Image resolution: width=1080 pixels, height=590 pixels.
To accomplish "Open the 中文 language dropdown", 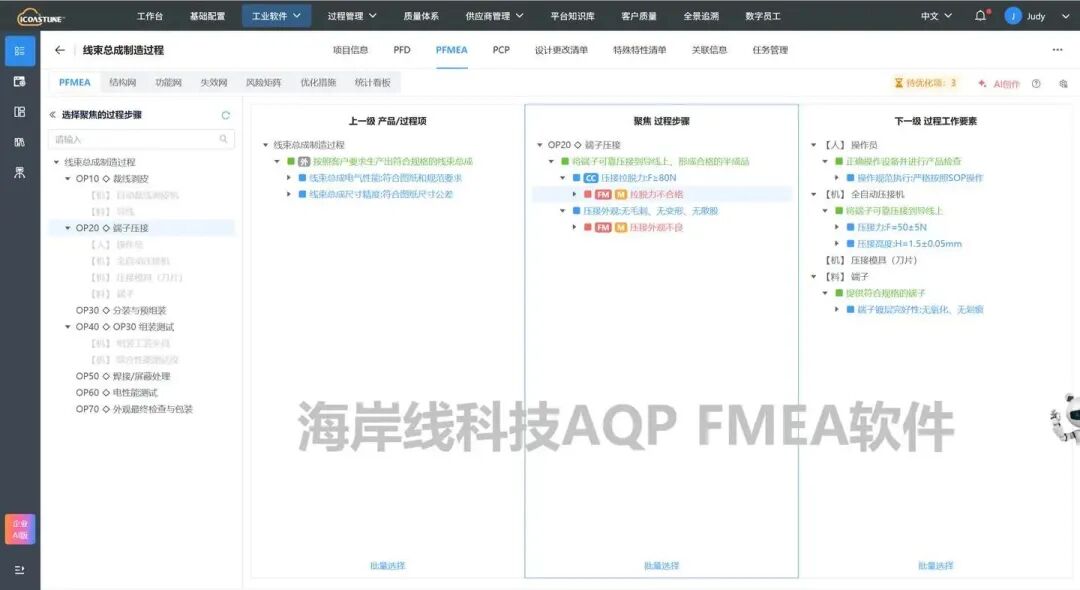I will (x=936, y=16).
